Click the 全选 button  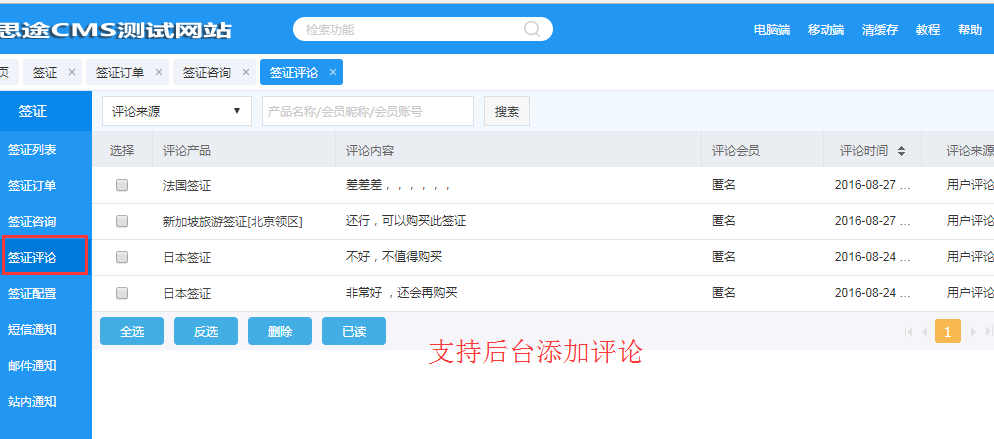[x=131, y=332]
